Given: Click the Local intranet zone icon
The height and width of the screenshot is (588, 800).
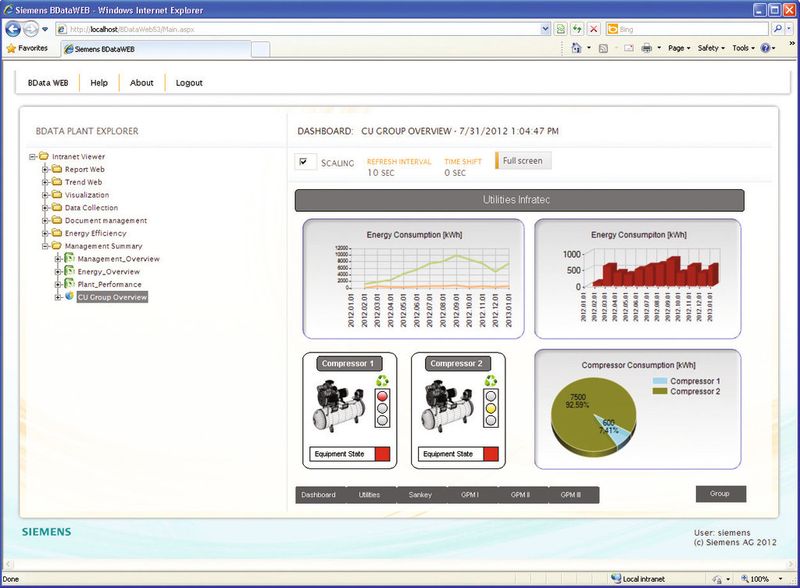Looking at the screenshot, I should click(616, 579).
